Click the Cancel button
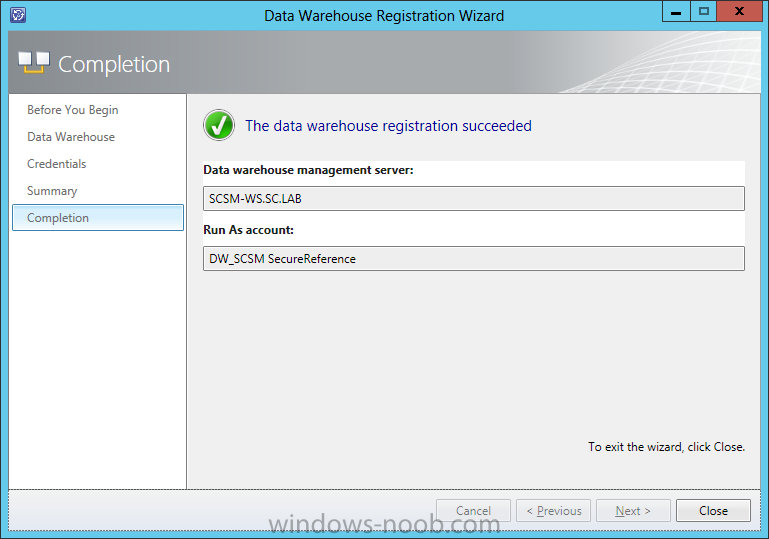 pyautogui.click(x=473, y=511)
